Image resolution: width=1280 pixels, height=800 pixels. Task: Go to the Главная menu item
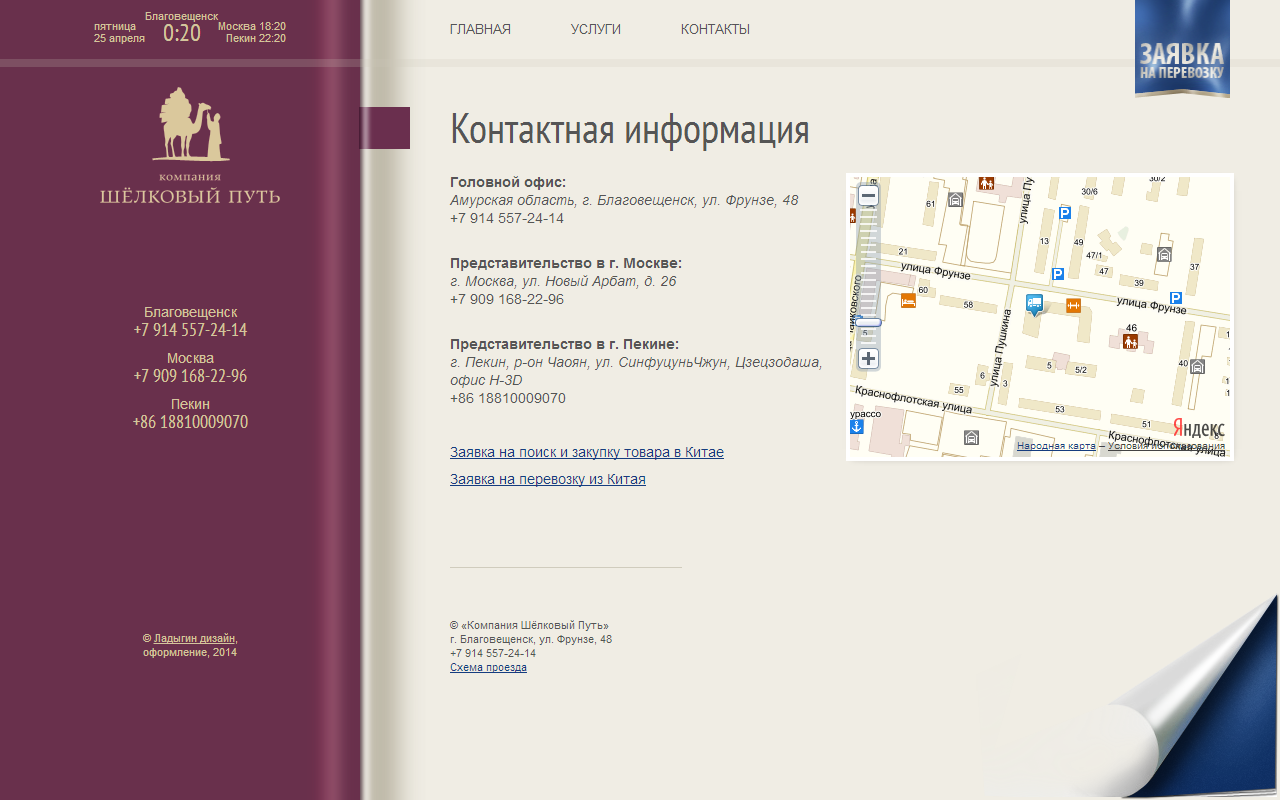[x=480, y=29]
